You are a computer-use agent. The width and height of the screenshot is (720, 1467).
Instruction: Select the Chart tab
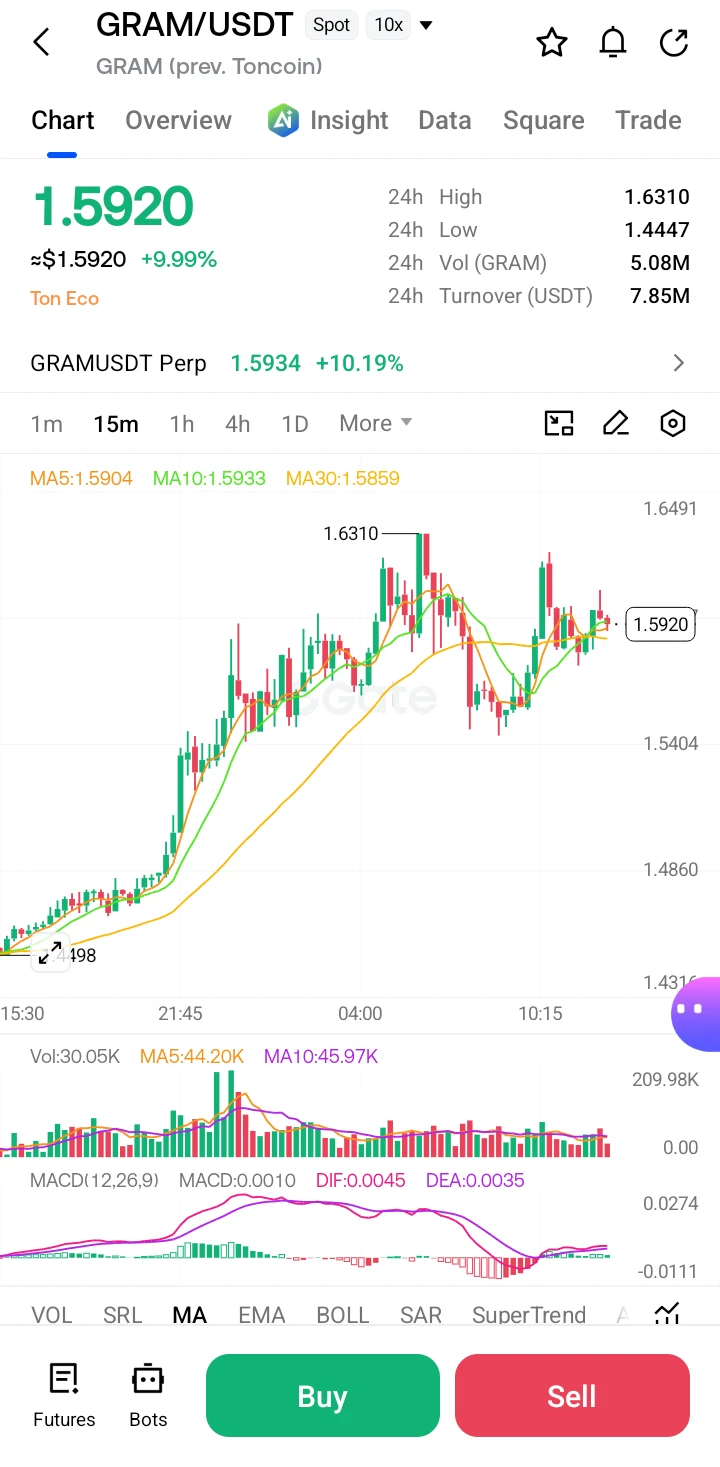(63, 120)
